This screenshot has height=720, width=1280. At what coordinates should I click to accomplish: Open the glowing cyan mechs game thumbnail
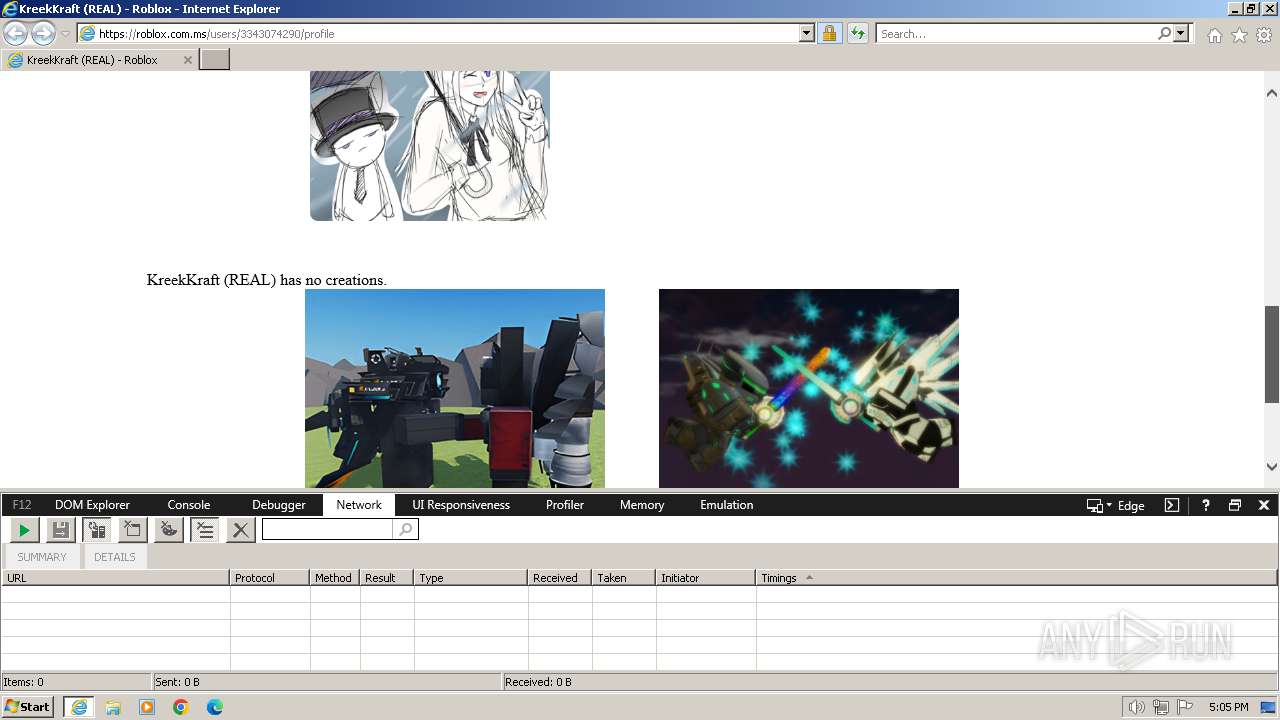809,388
